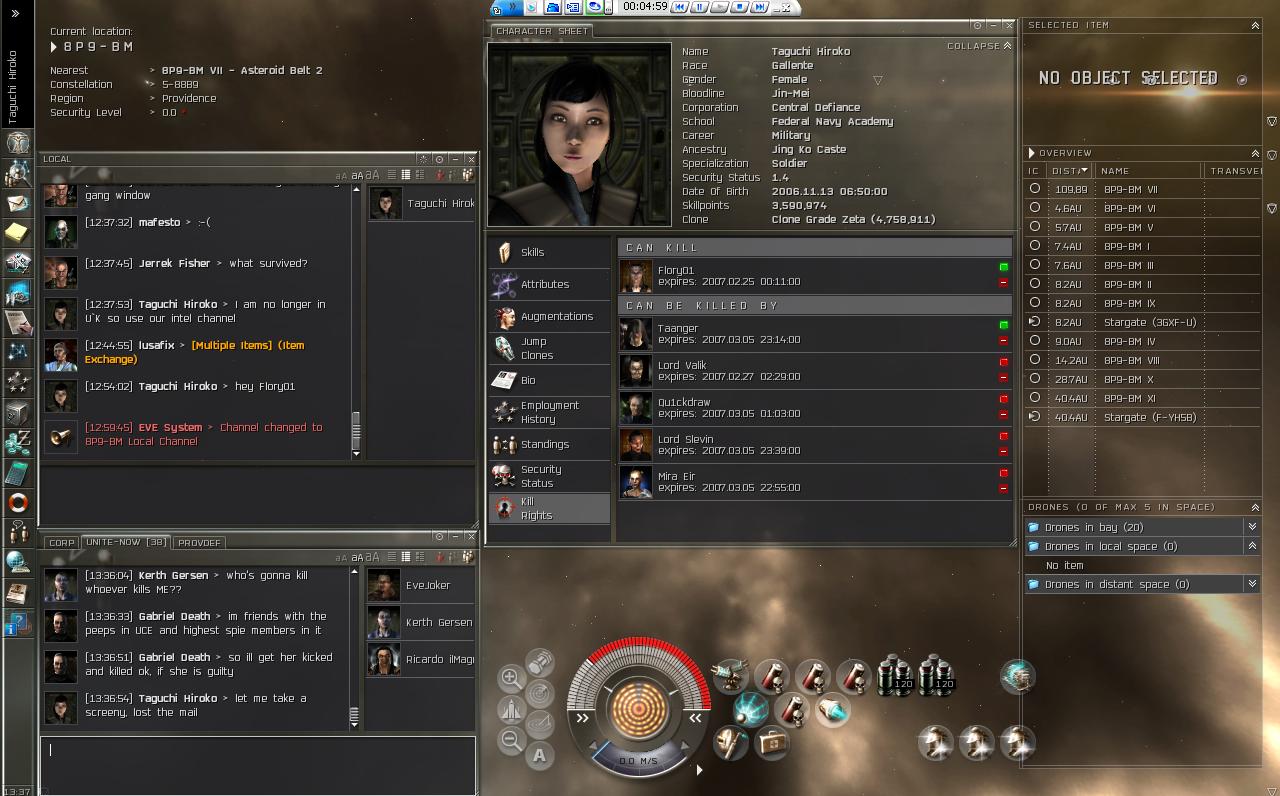The height and width of the screenshot is (796, 1280).
Task: Click the HUD zoom out magnifier
Action: (510, 740)
